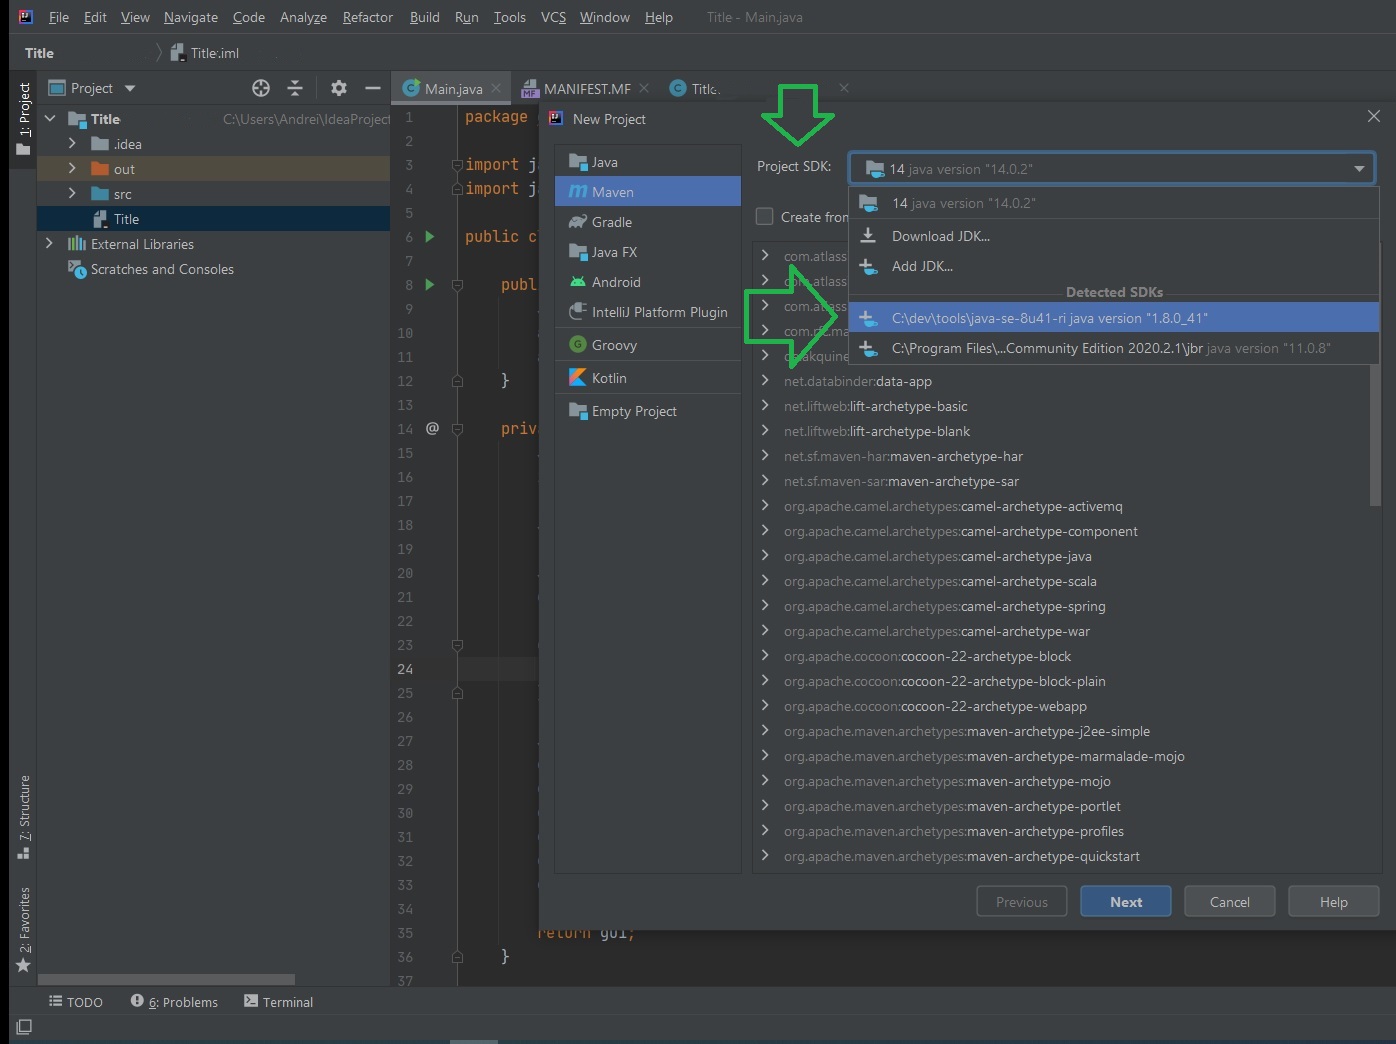Select Empty Project type

click(x=648, y=411)
